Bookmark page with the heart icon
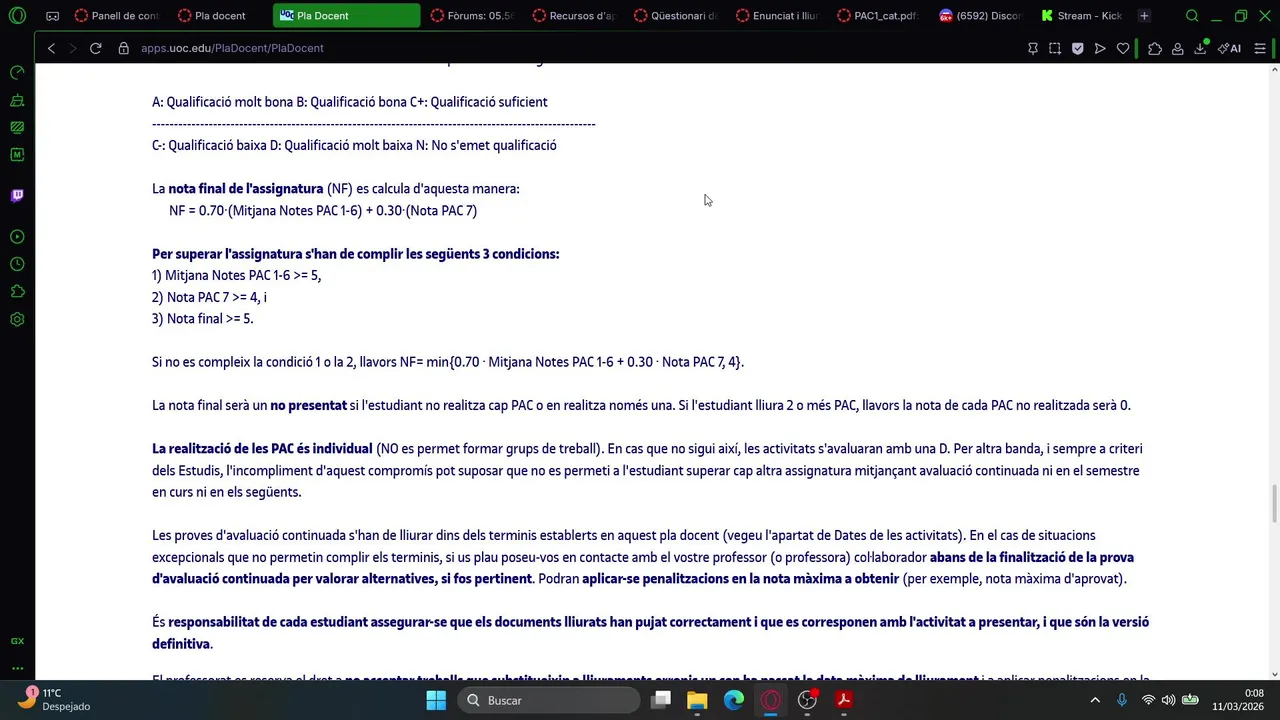Viewport: 1280px width, 720px height. 1123,48
